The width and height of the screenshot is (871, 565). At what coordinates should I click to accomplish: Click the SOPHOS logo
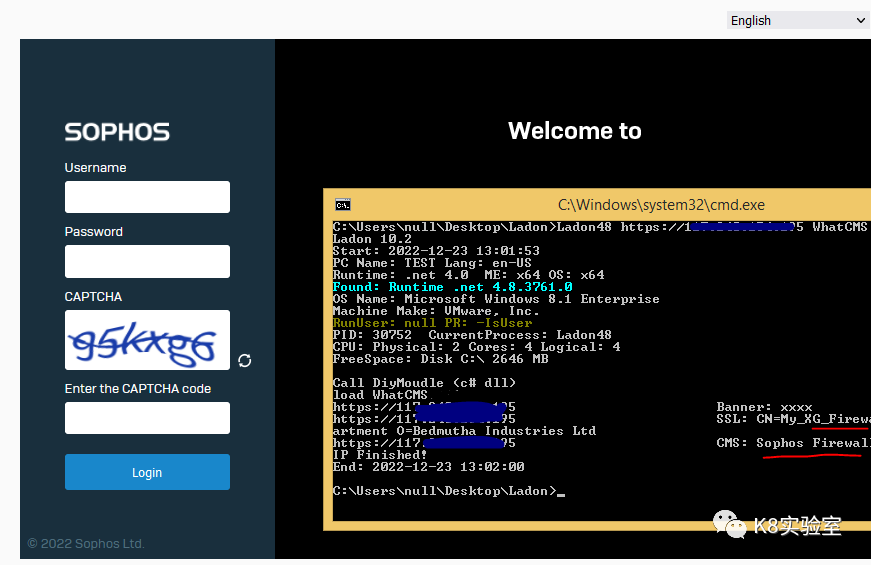pos(117,132)
